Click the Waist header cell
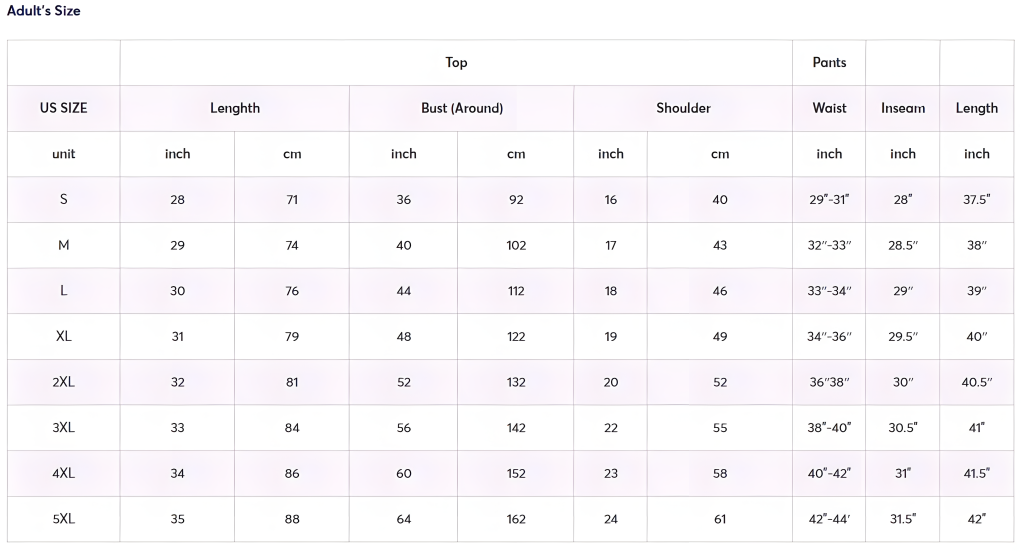This screenshot has height=551, width=1024. pyautogui.click(x=829, y=108)
